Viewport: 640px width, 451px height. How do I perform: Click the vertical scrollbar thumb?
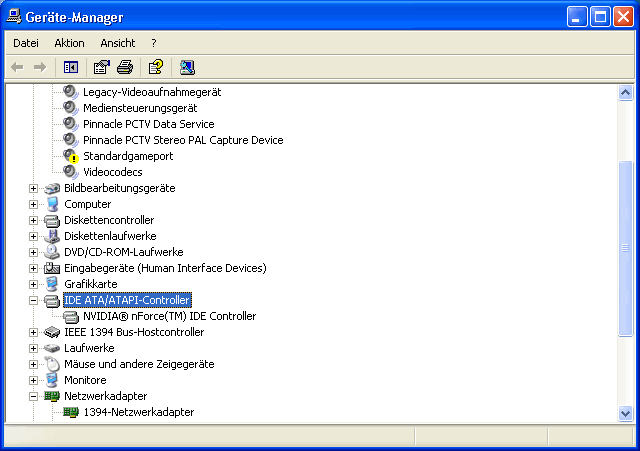click(625, 248)
